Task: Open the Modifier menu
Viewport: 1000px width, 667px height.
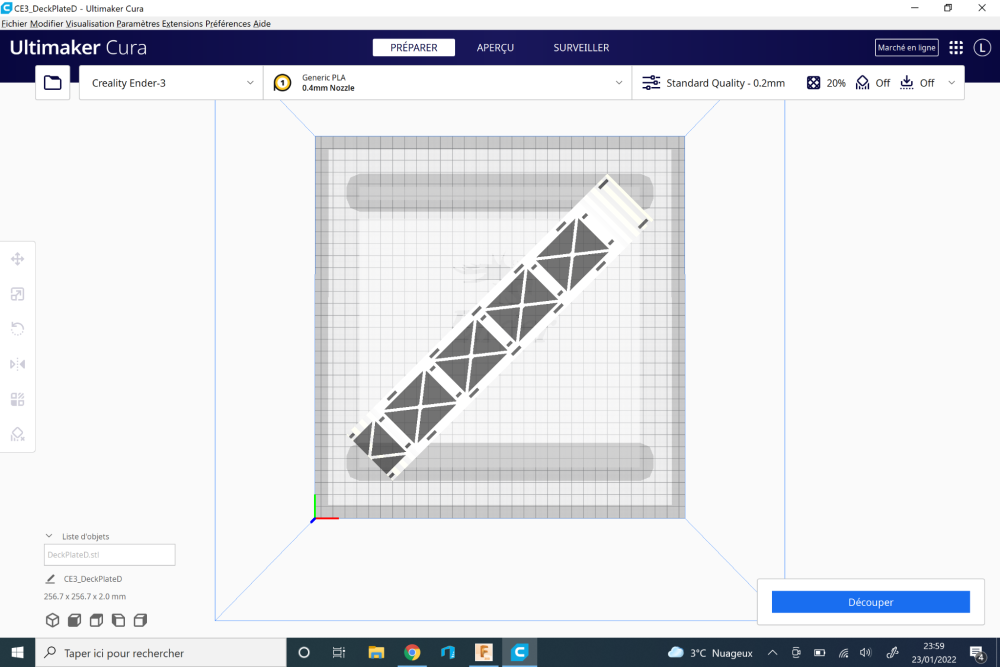Action: point(47,24)
